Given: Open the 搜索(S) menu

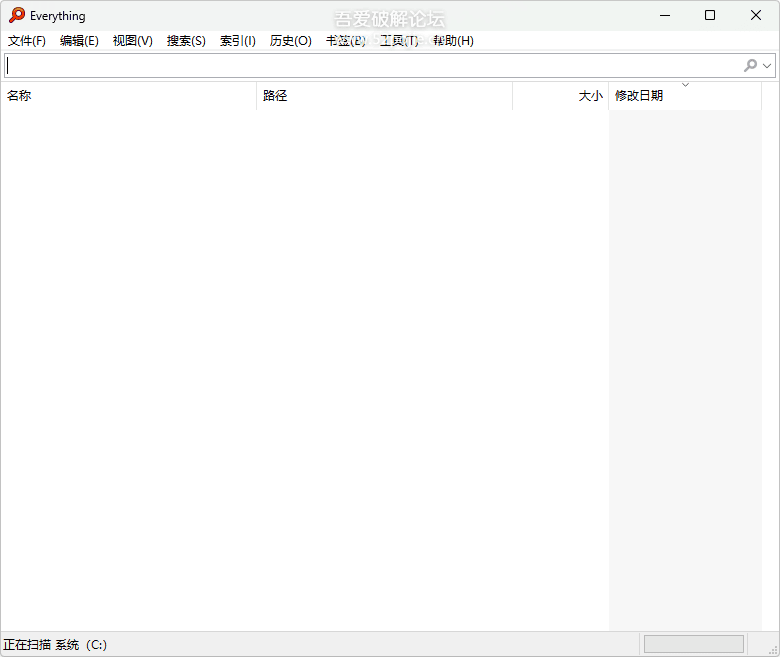Looking at the screenshot, I should click(x=186, y=41).
